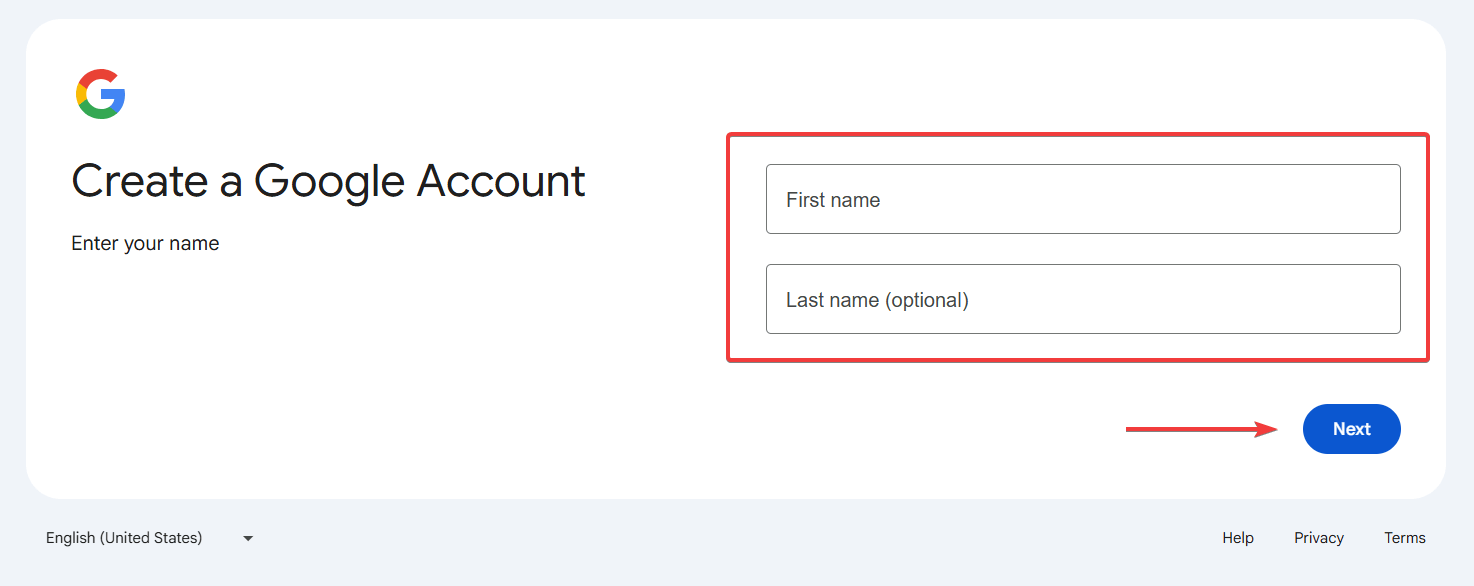Focus the Last name (optional) field
Viewport: 1474px width, 586px height.
point(1082,299)
